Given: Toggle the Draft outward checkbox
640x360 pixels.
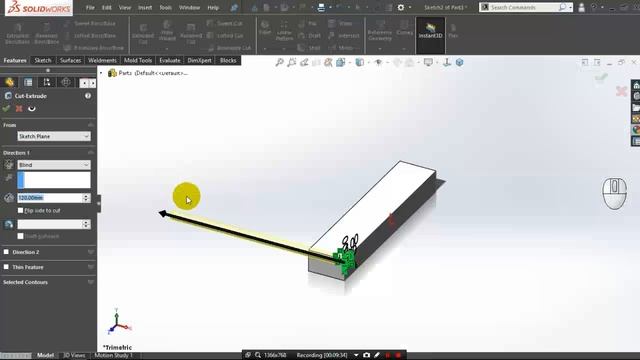Looking at the screenshot, I should click(20, 236).
